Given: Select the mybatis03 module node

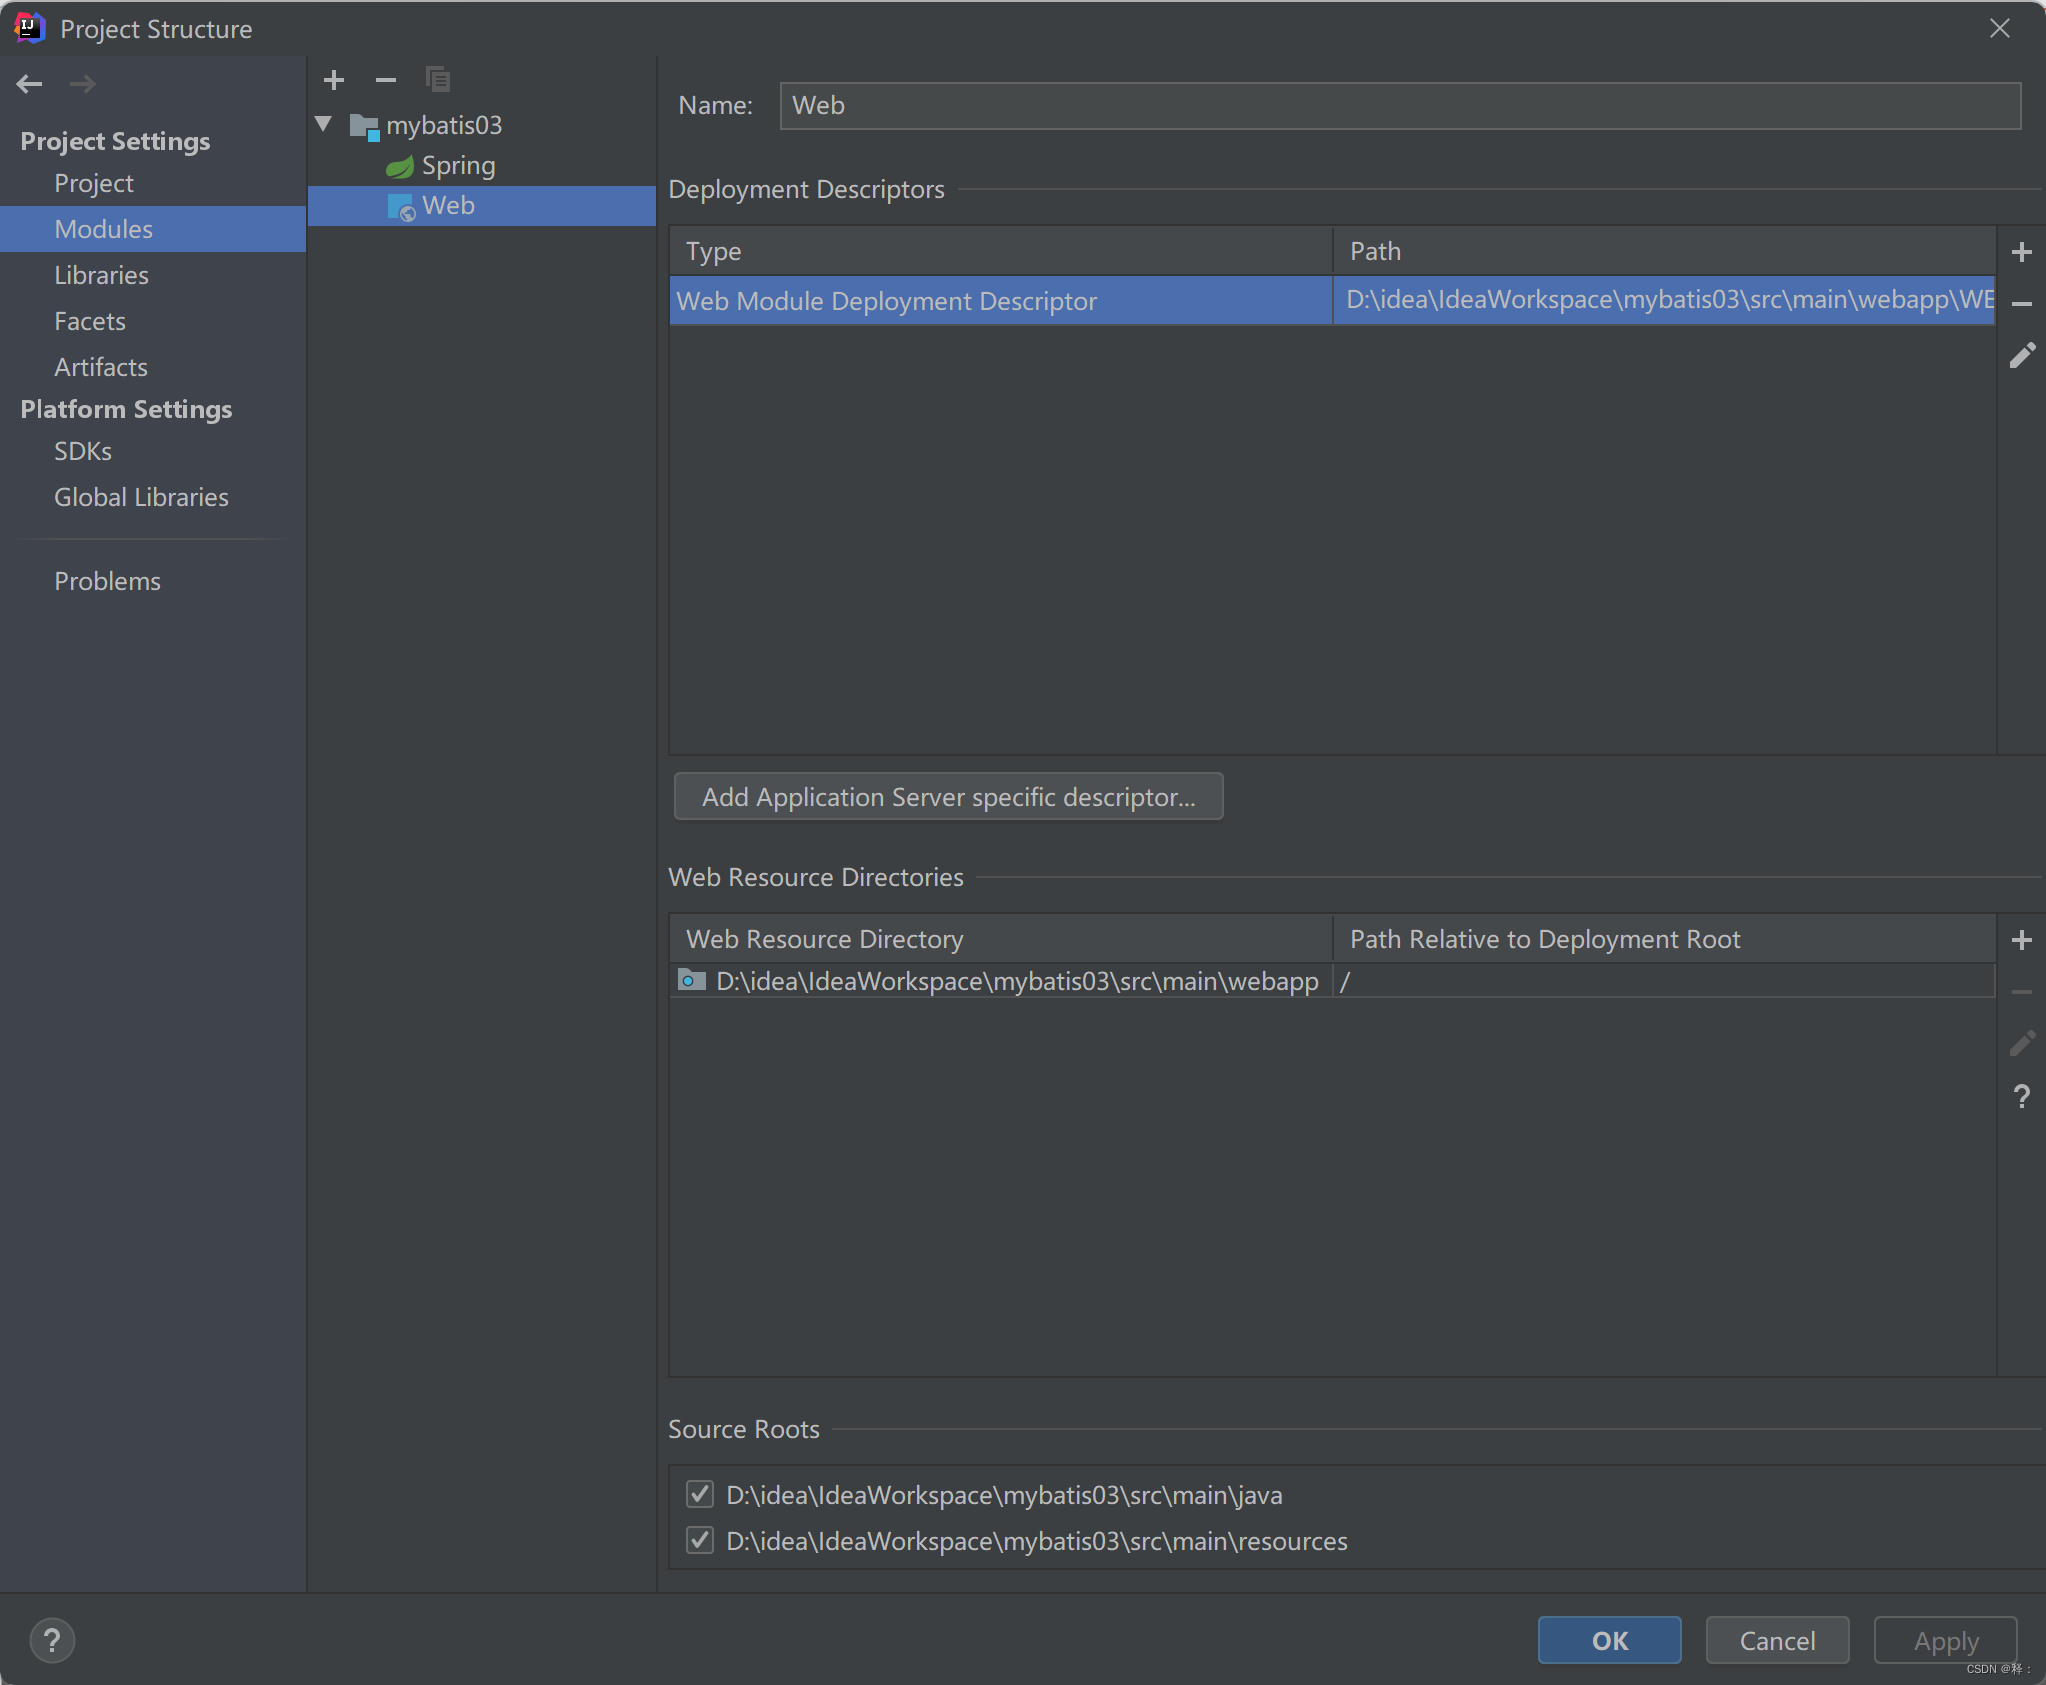Looking at the screenshot, I should click(444, 126).
